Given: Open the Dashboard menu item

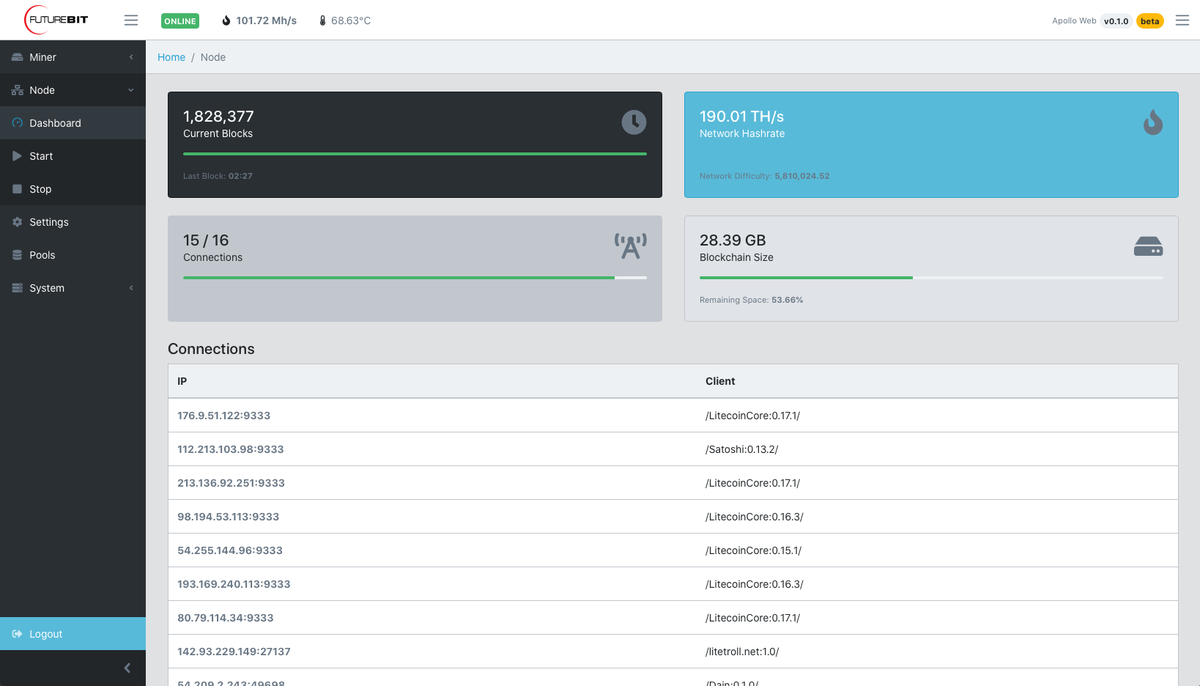Looking at the screenshot, I should [x=73, y=123].
